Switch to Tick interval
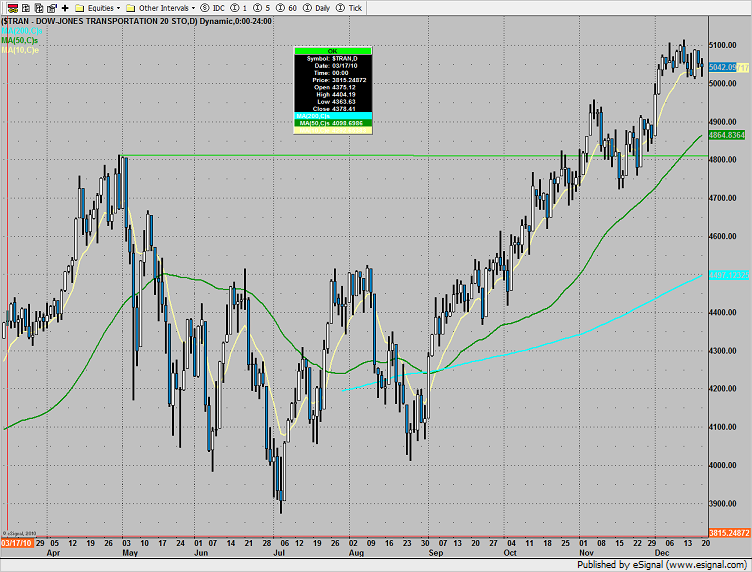 tap(349, 8)
